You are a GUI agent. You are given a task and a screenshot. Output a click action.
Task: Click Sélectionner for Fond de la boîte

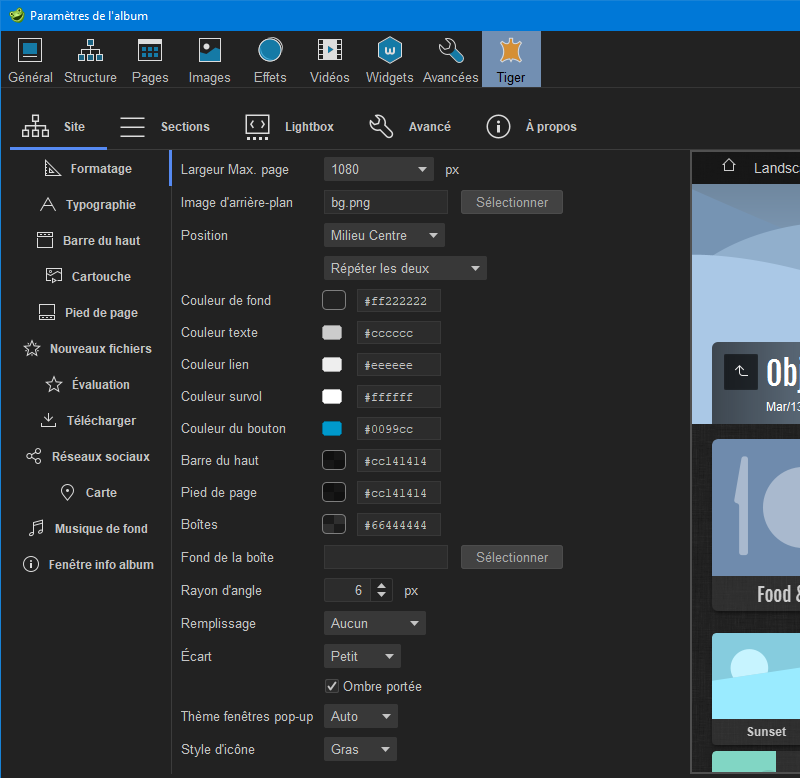(511, 558)
